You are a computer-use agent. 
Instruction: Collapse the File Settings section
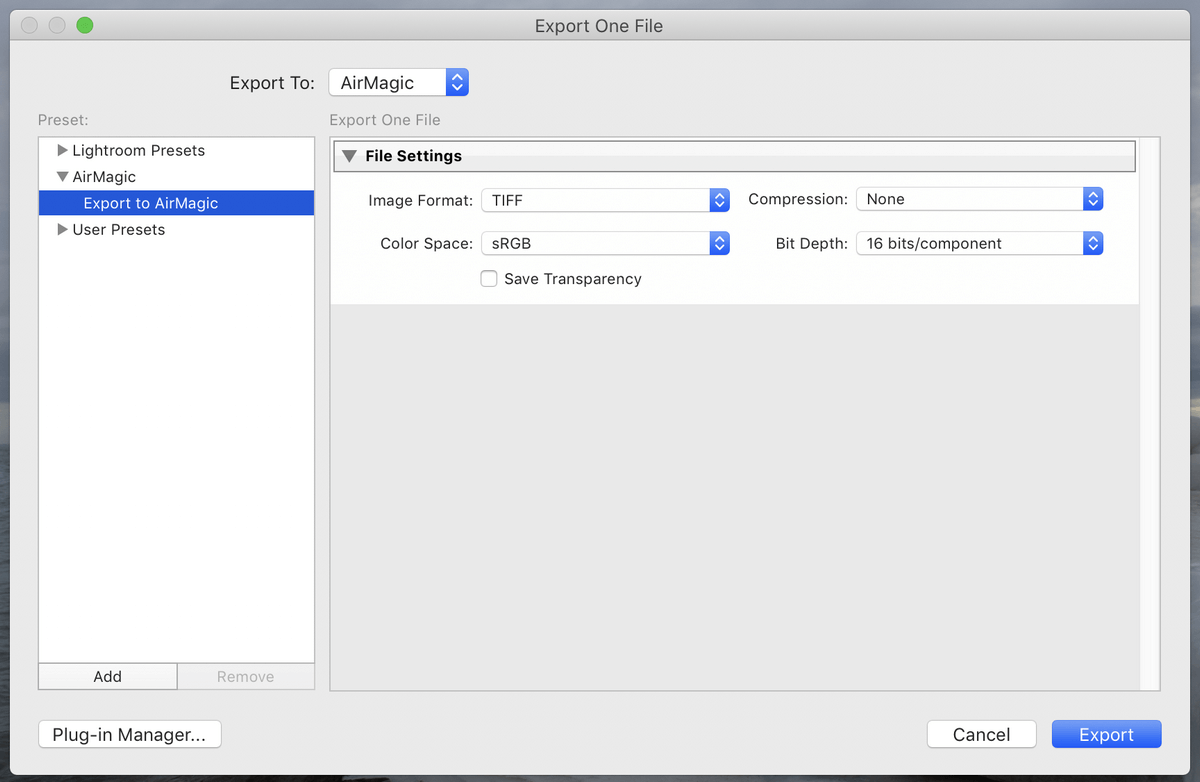pos(349,156)
